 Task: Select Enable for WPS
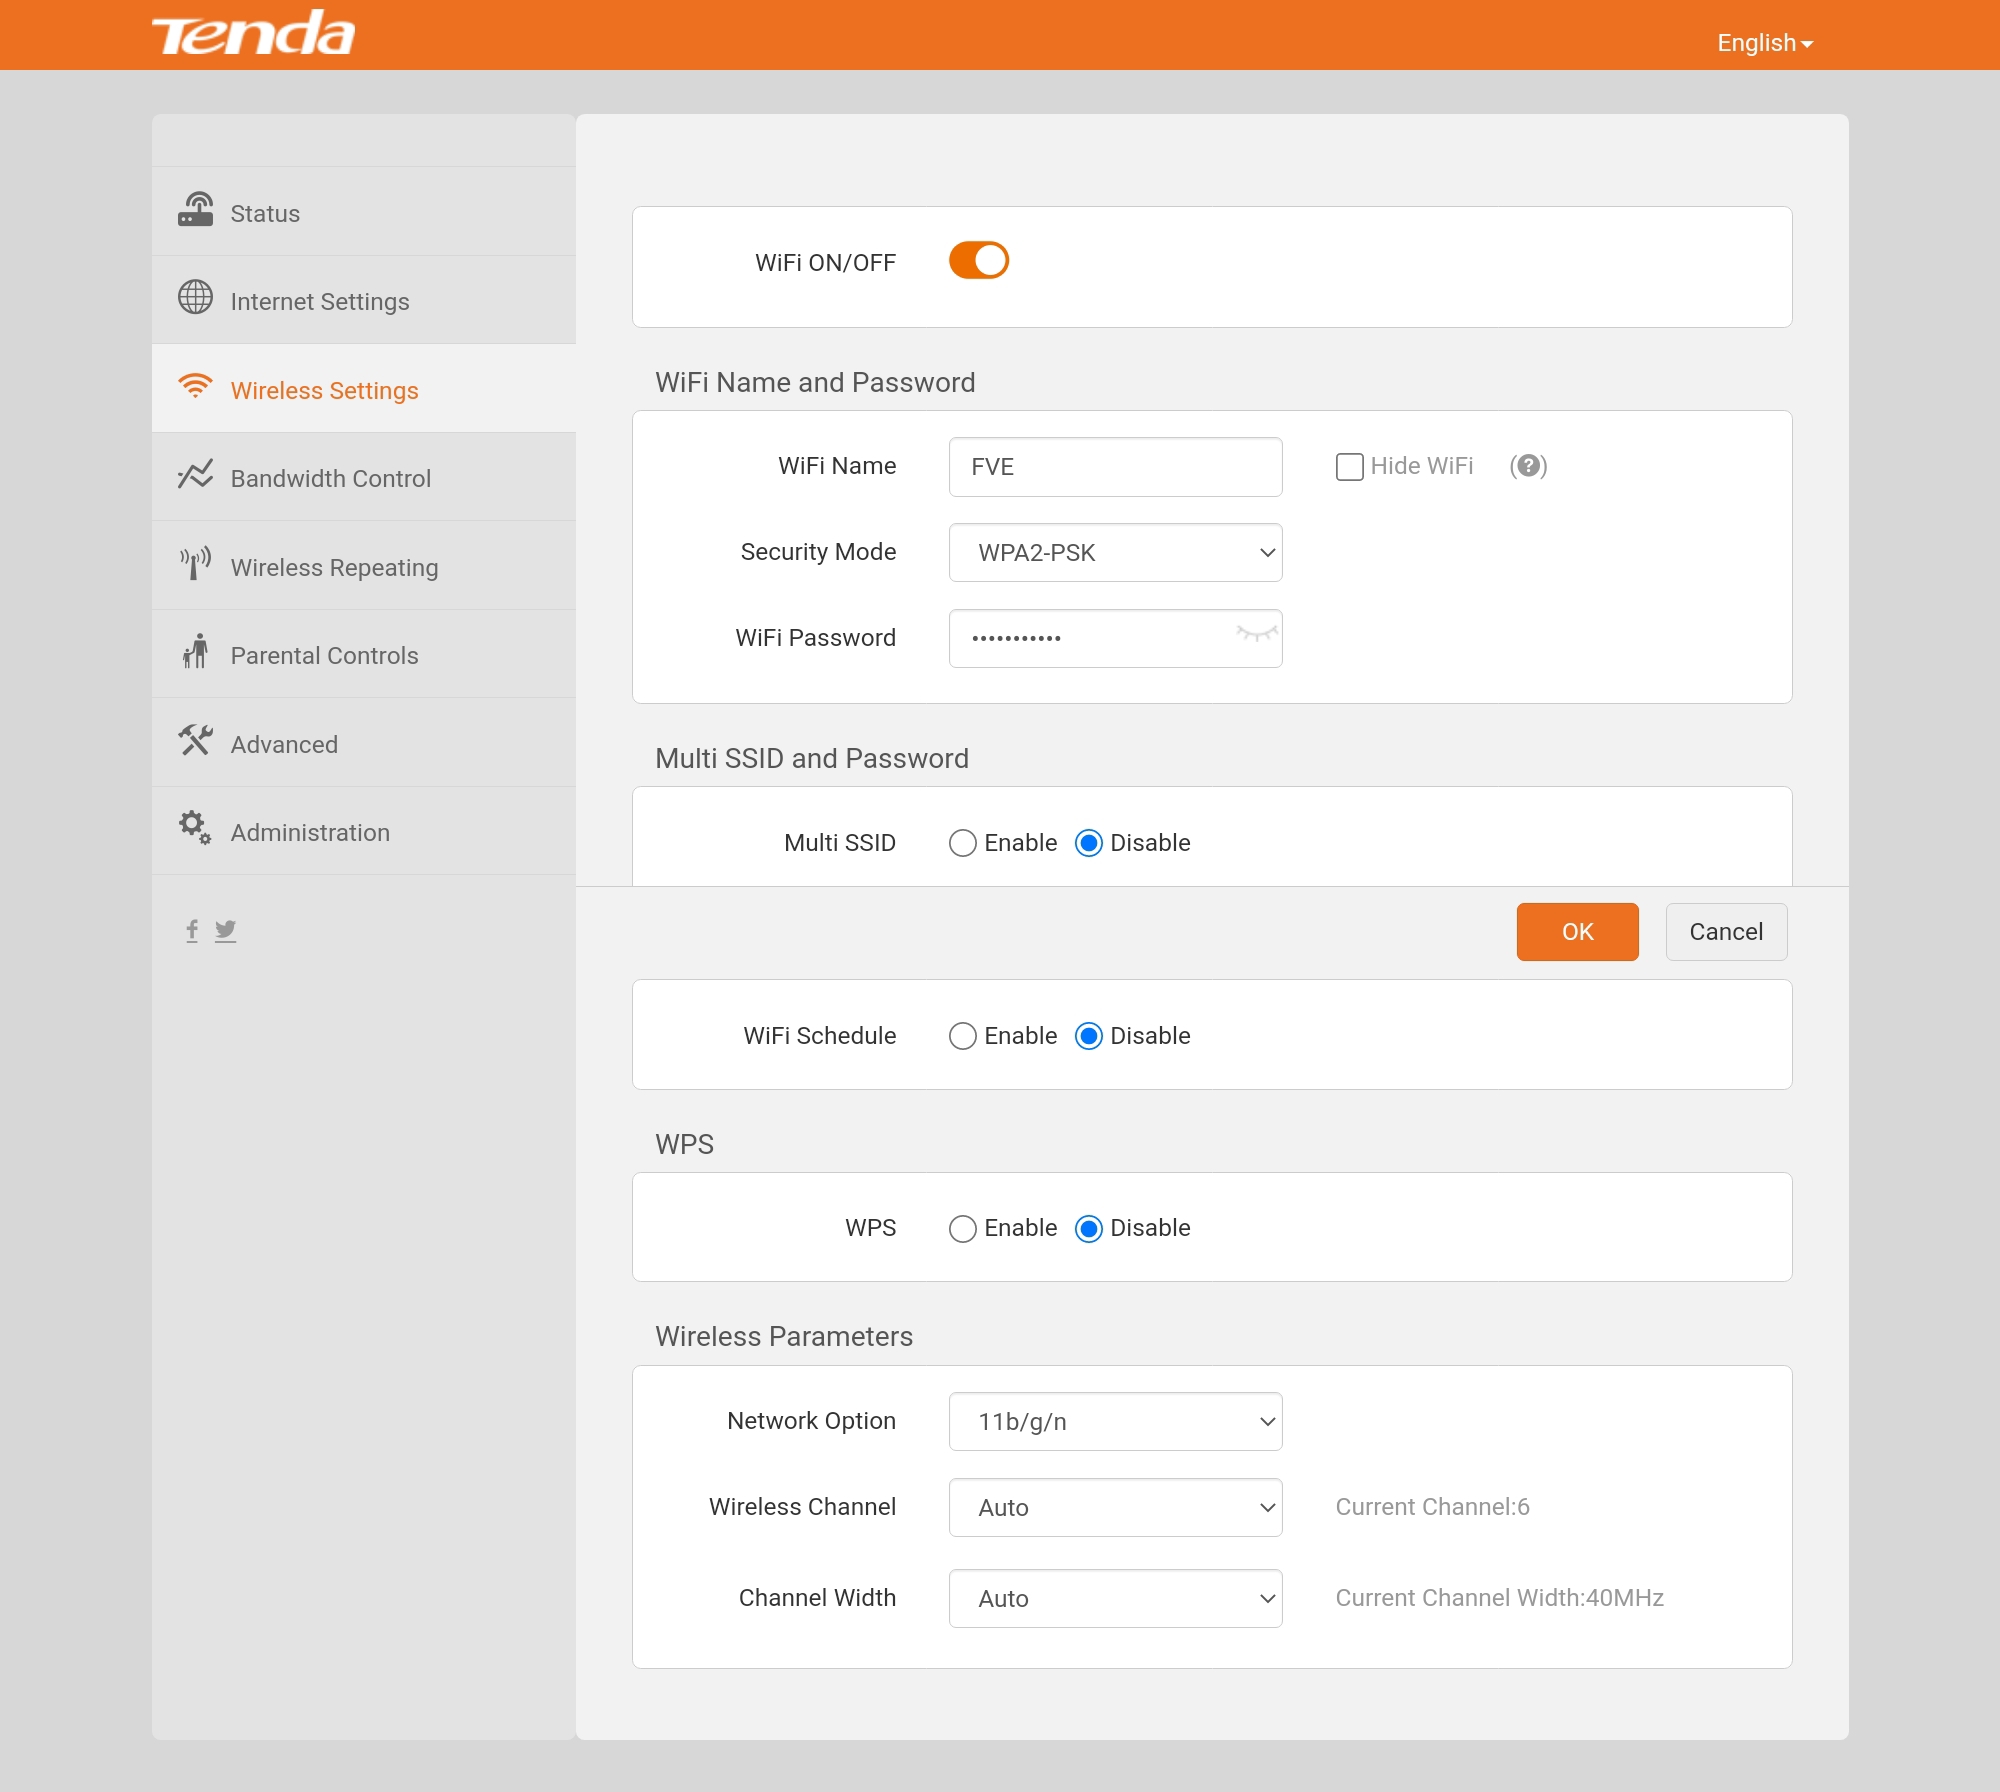pos(963,1228)
